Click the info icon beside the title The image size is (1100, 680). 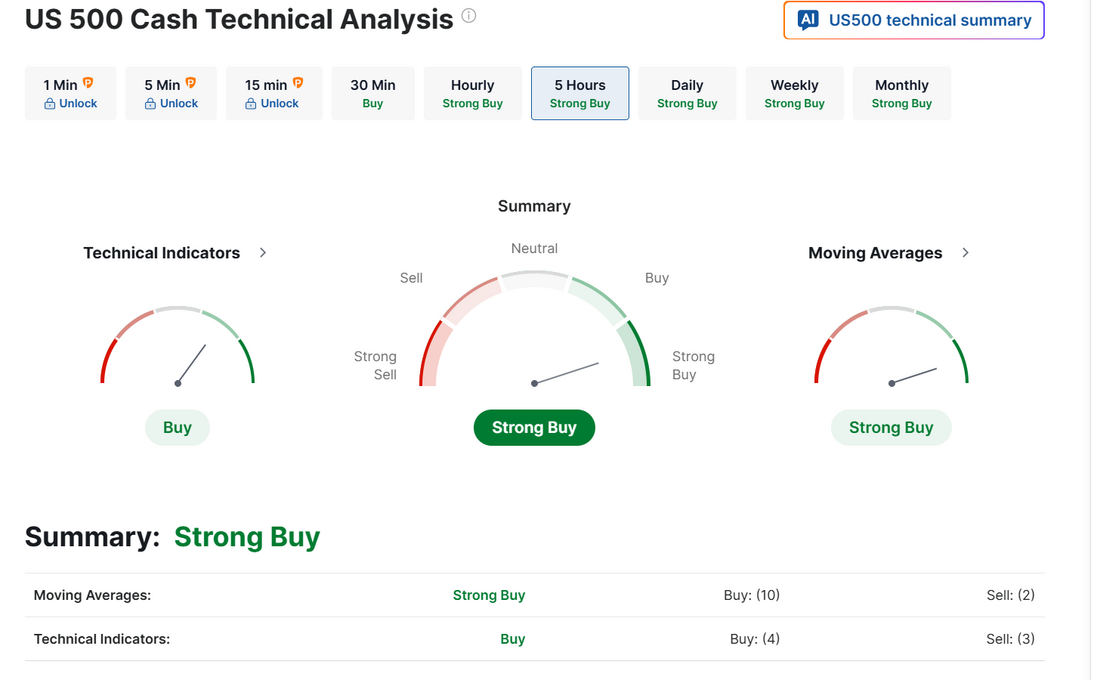[469, 16]
